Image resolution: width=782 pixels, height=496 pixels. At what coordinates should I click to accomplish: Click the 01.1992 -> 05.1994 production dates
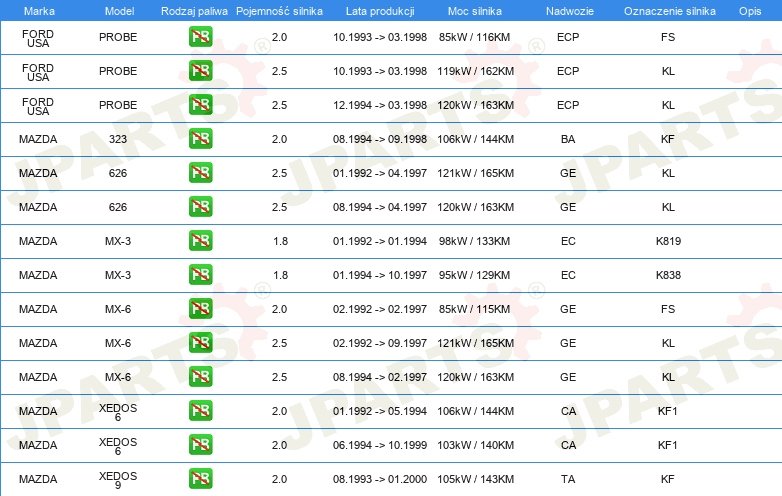tap(380, 411)
